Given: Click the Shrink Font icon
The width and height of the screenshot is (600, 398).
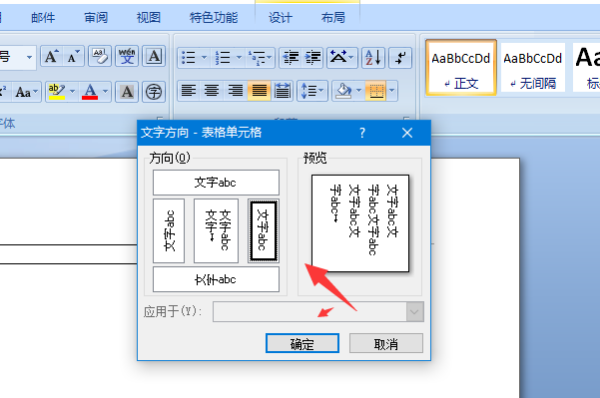Looking at the screenshot, I should tap(73, 57).
